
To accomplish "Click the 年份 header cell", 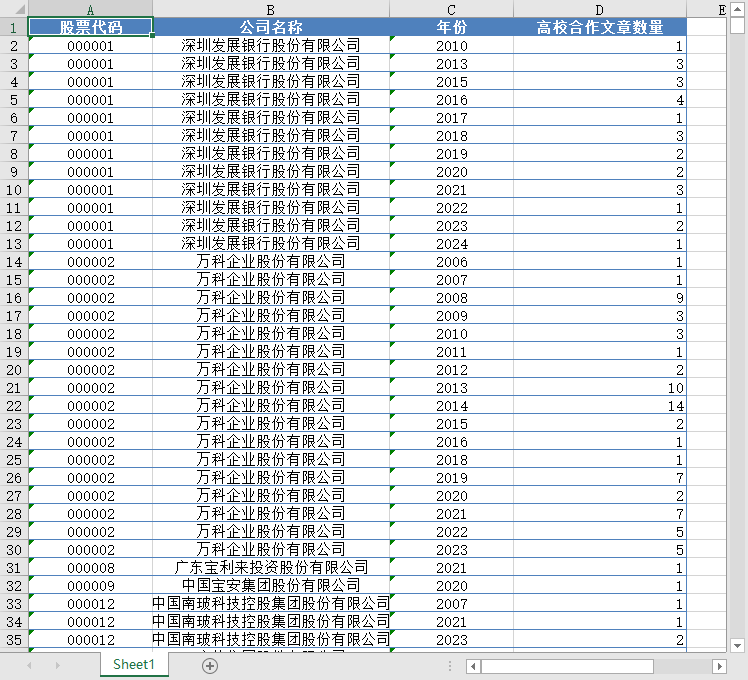I will (451, 27).
